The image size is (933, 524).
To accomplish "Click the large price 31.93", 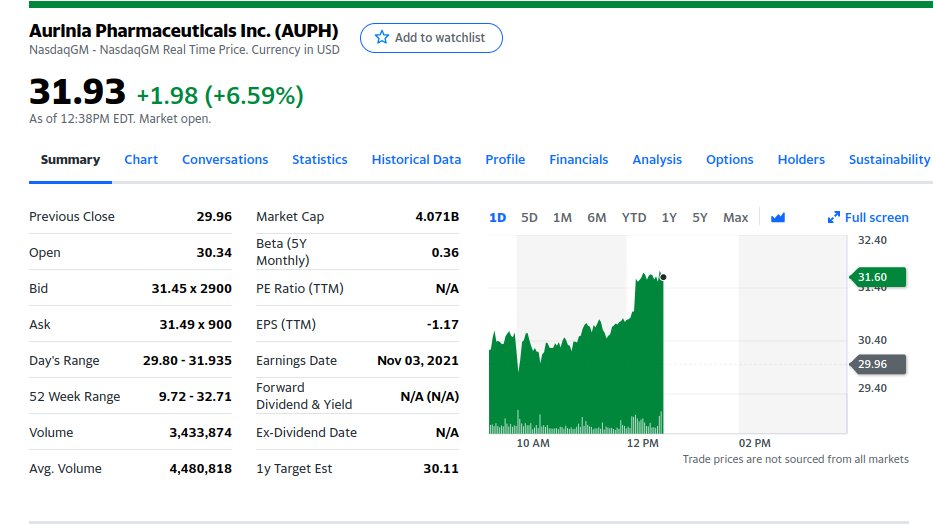I will click(77, 92).
